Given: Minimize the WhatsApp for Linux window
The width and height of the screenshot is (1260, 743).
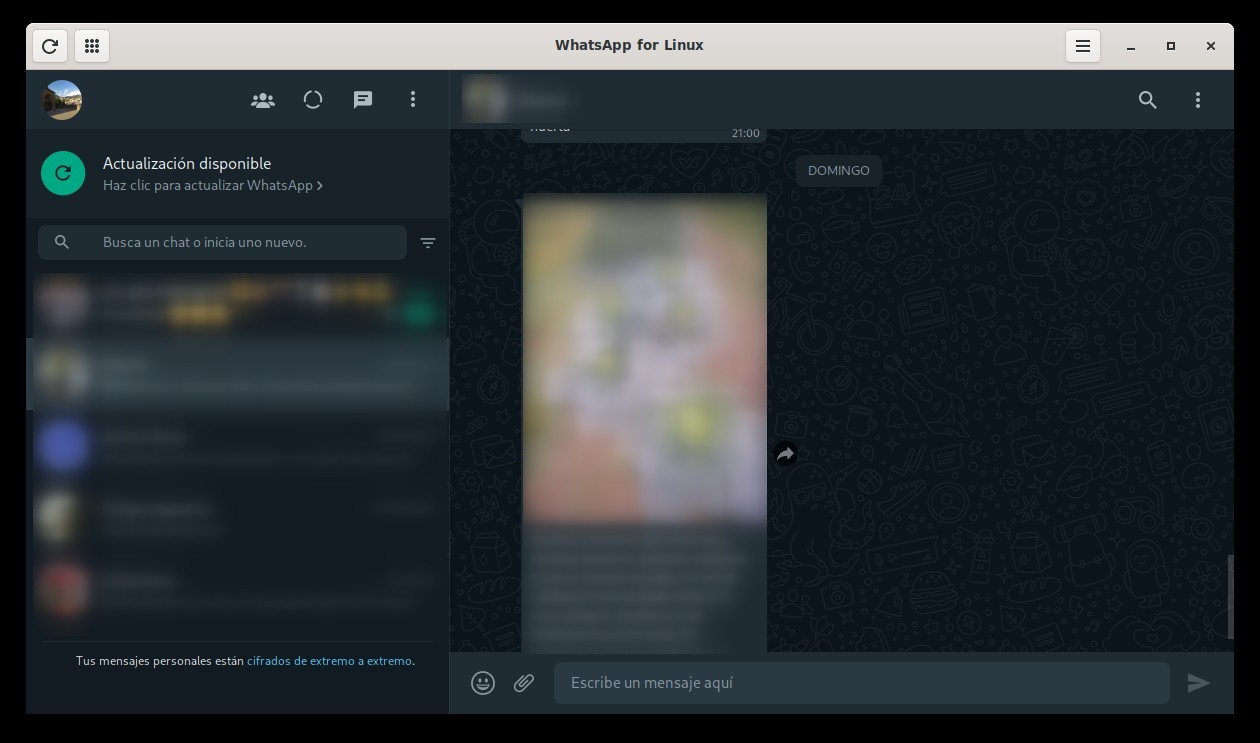Looking at the screenshot, I should (1131, 46).
